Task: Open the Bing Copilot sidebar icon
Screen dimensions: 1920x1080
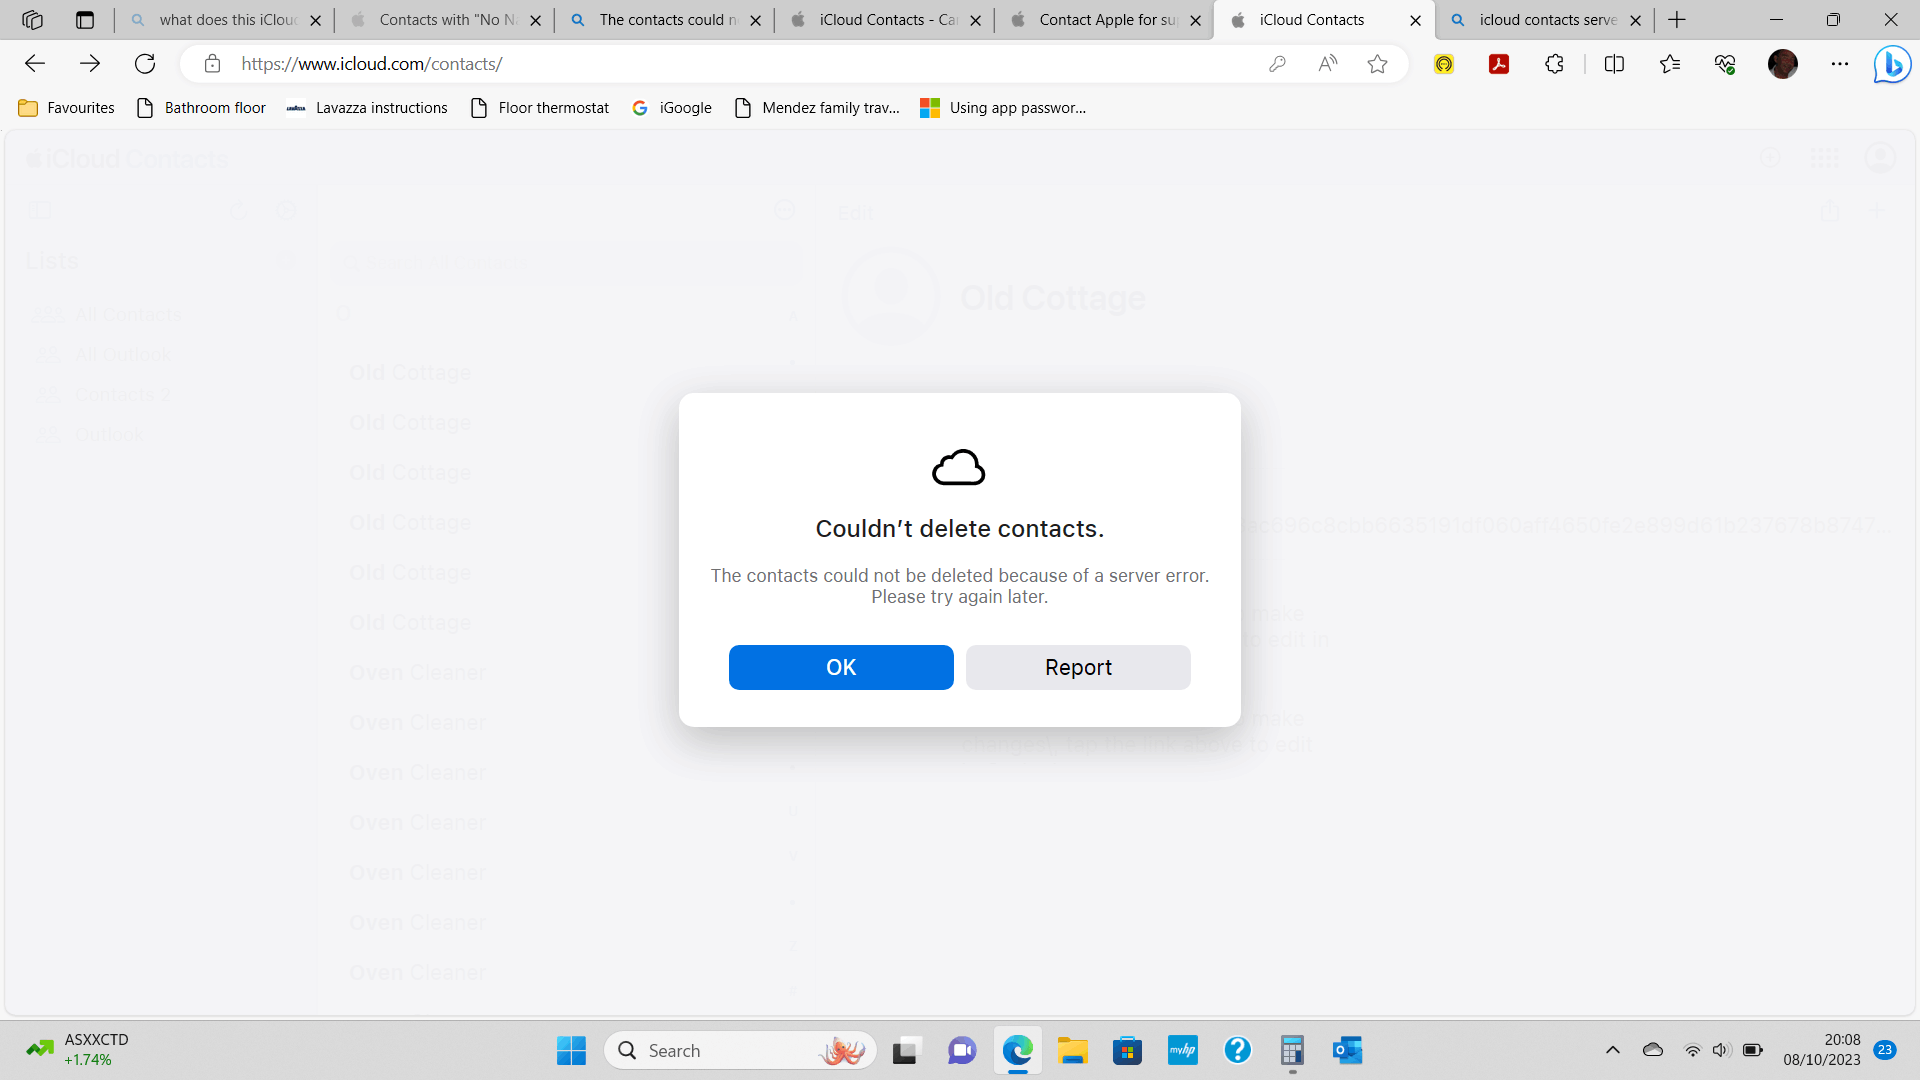Action: click(x=1891, y=65)
